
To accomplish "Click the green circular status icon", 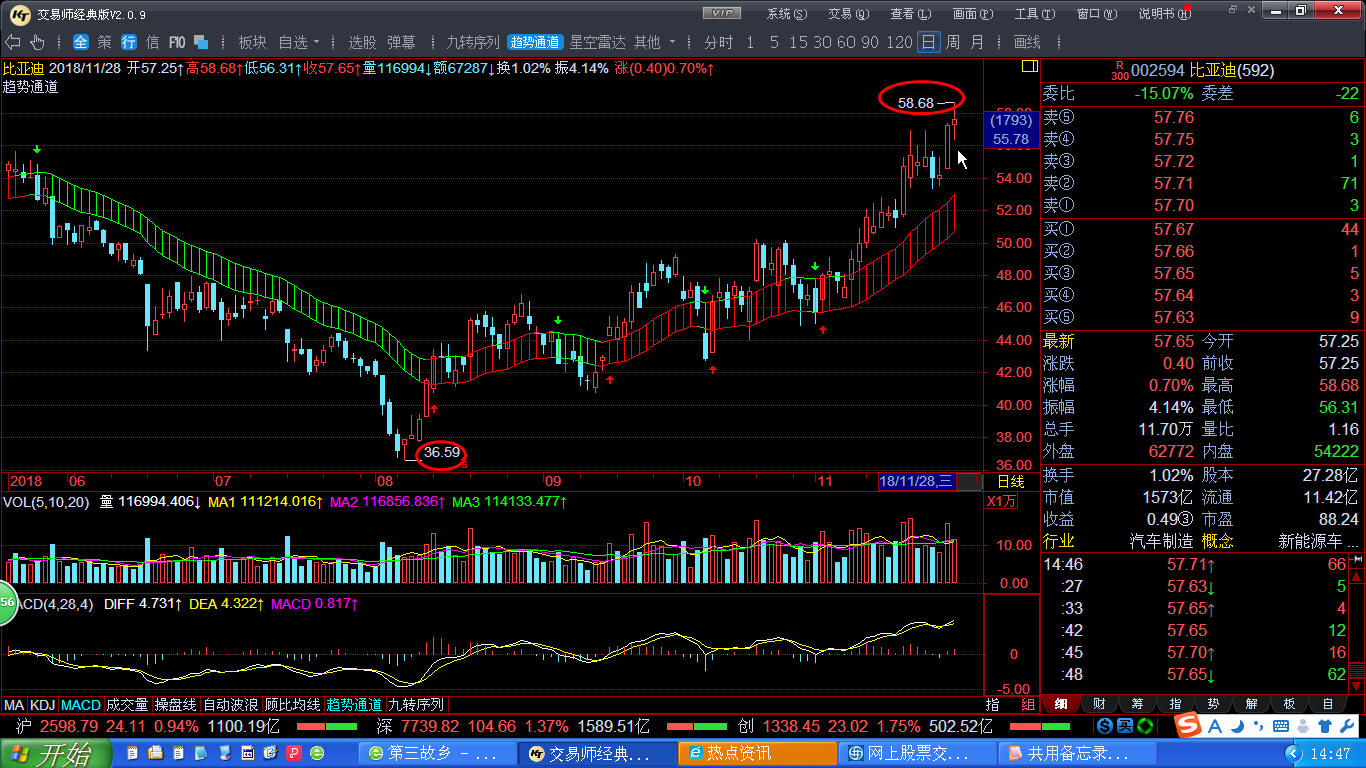I will tap(1145, 725).
